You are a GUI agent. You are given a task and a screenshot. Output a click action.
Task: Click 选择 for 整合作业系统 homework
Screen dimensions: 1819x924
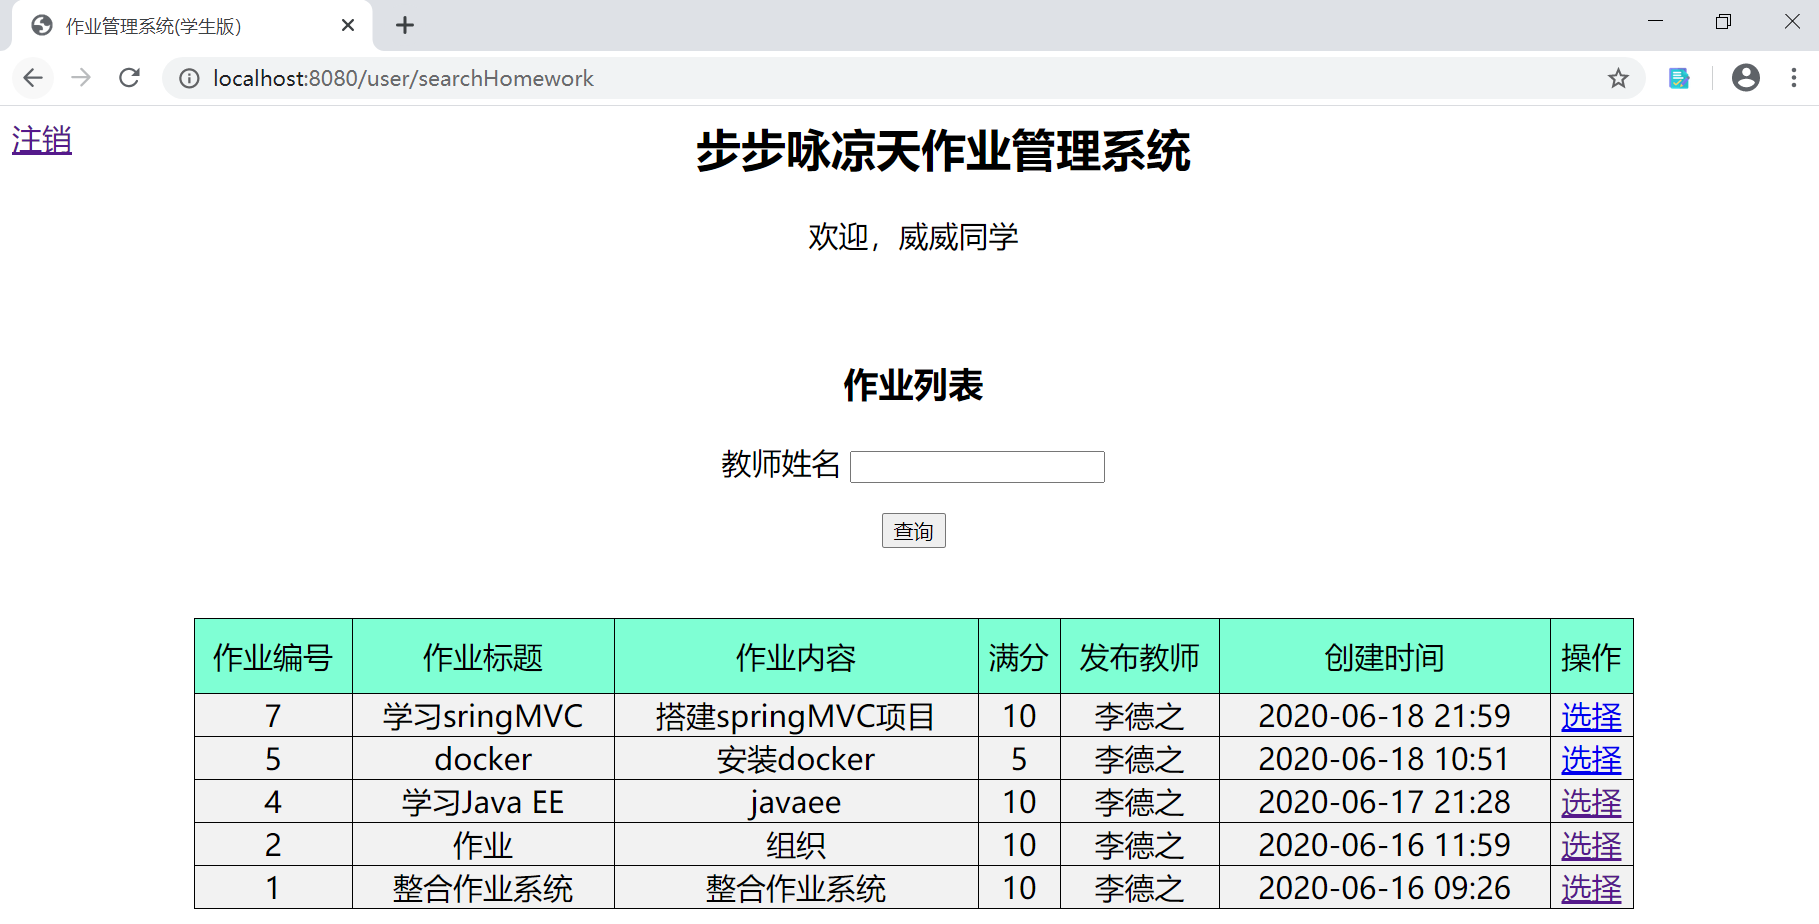click(x=1591, y=888)
